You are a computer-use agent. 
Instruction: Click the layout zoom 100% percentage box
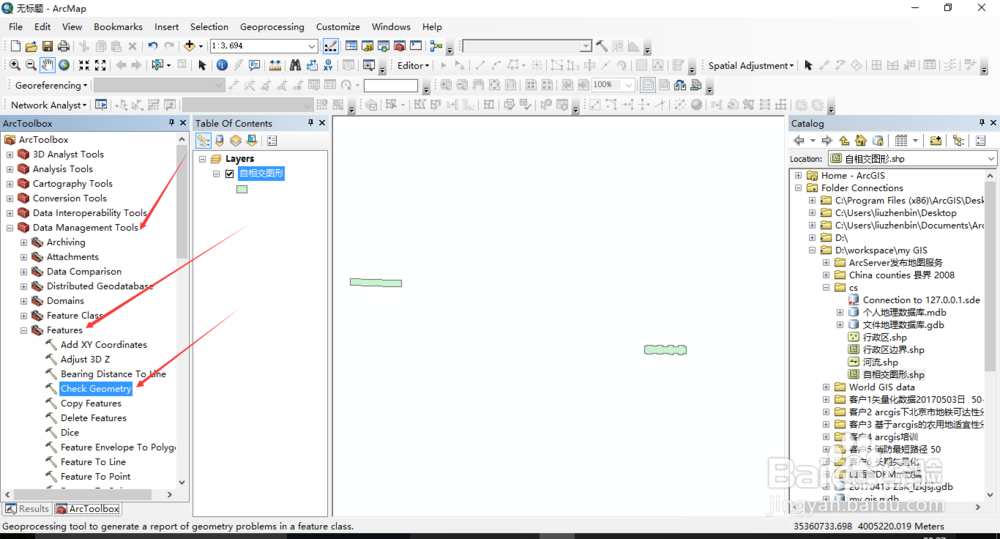point(614,84)
